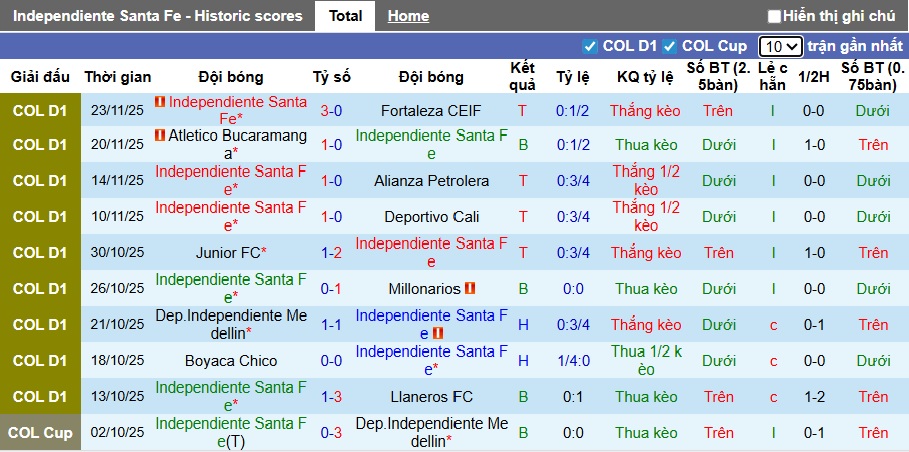This screenshot has height=452, width=909.
Task: Click the 1-3 score against Llaneros FC
Action: point(331,397)
